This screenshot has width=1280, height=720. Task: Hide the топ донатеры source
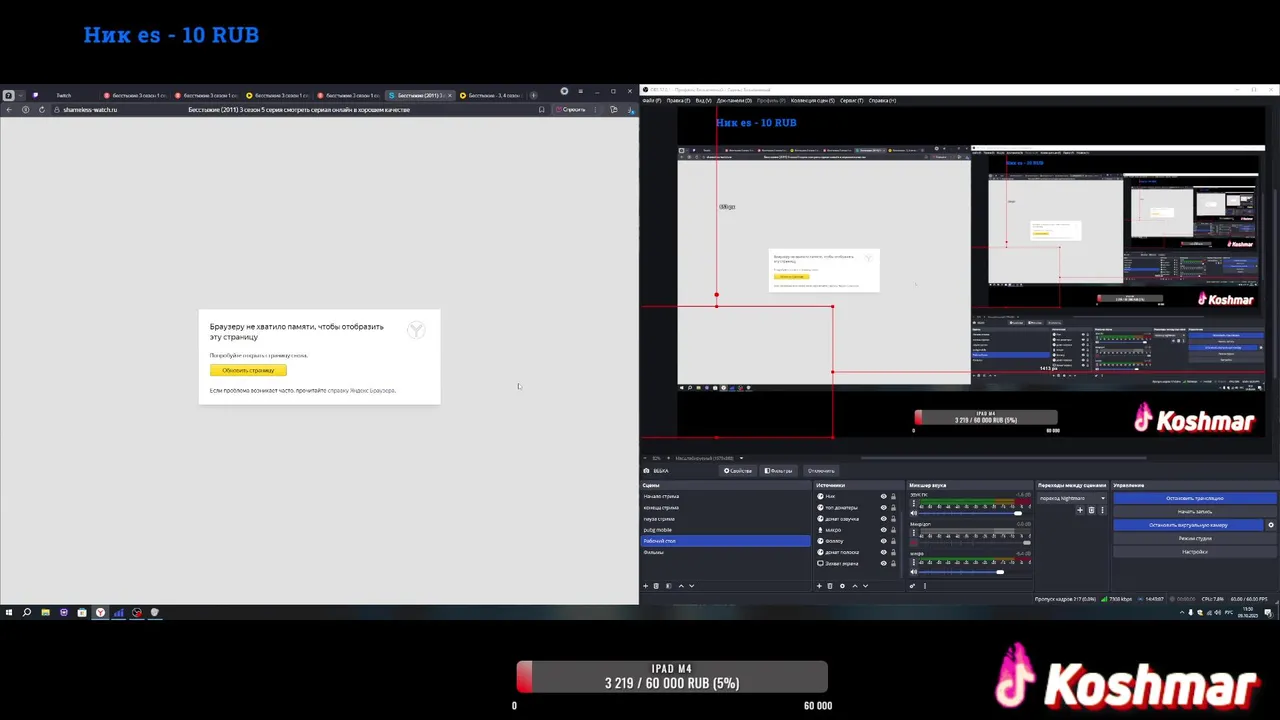pos(883,507)
